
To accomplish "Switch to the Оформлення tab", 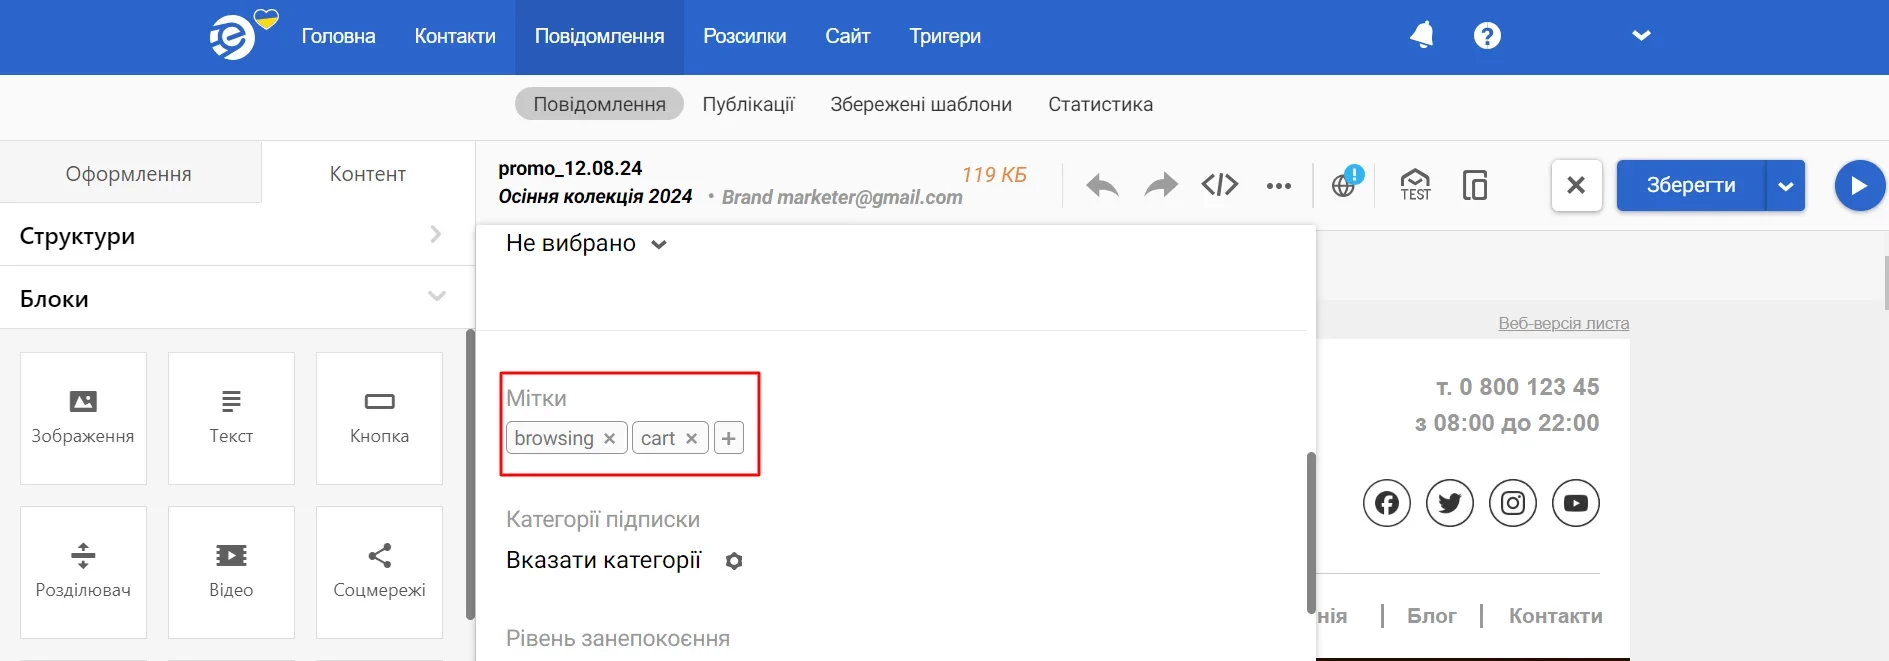I will (129, 173).
